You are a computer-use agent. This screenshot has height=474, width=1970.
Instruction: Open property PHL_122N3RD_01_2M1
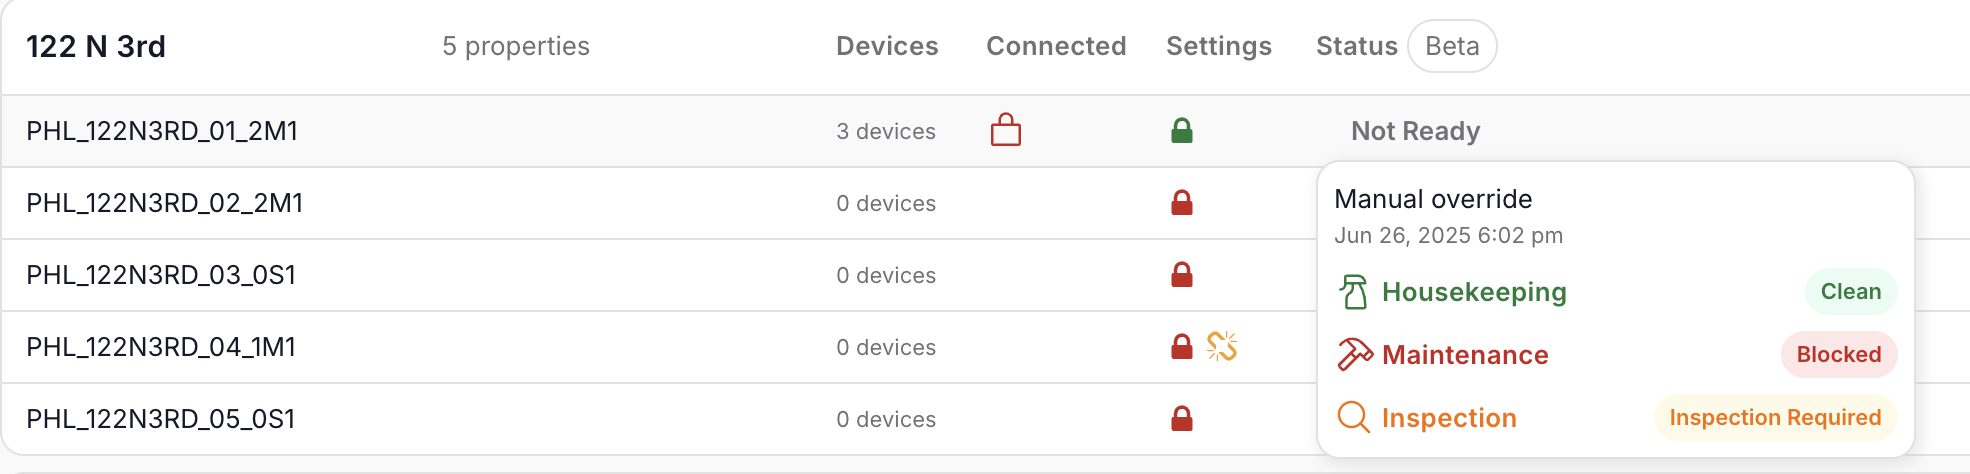tap(162, 131)
